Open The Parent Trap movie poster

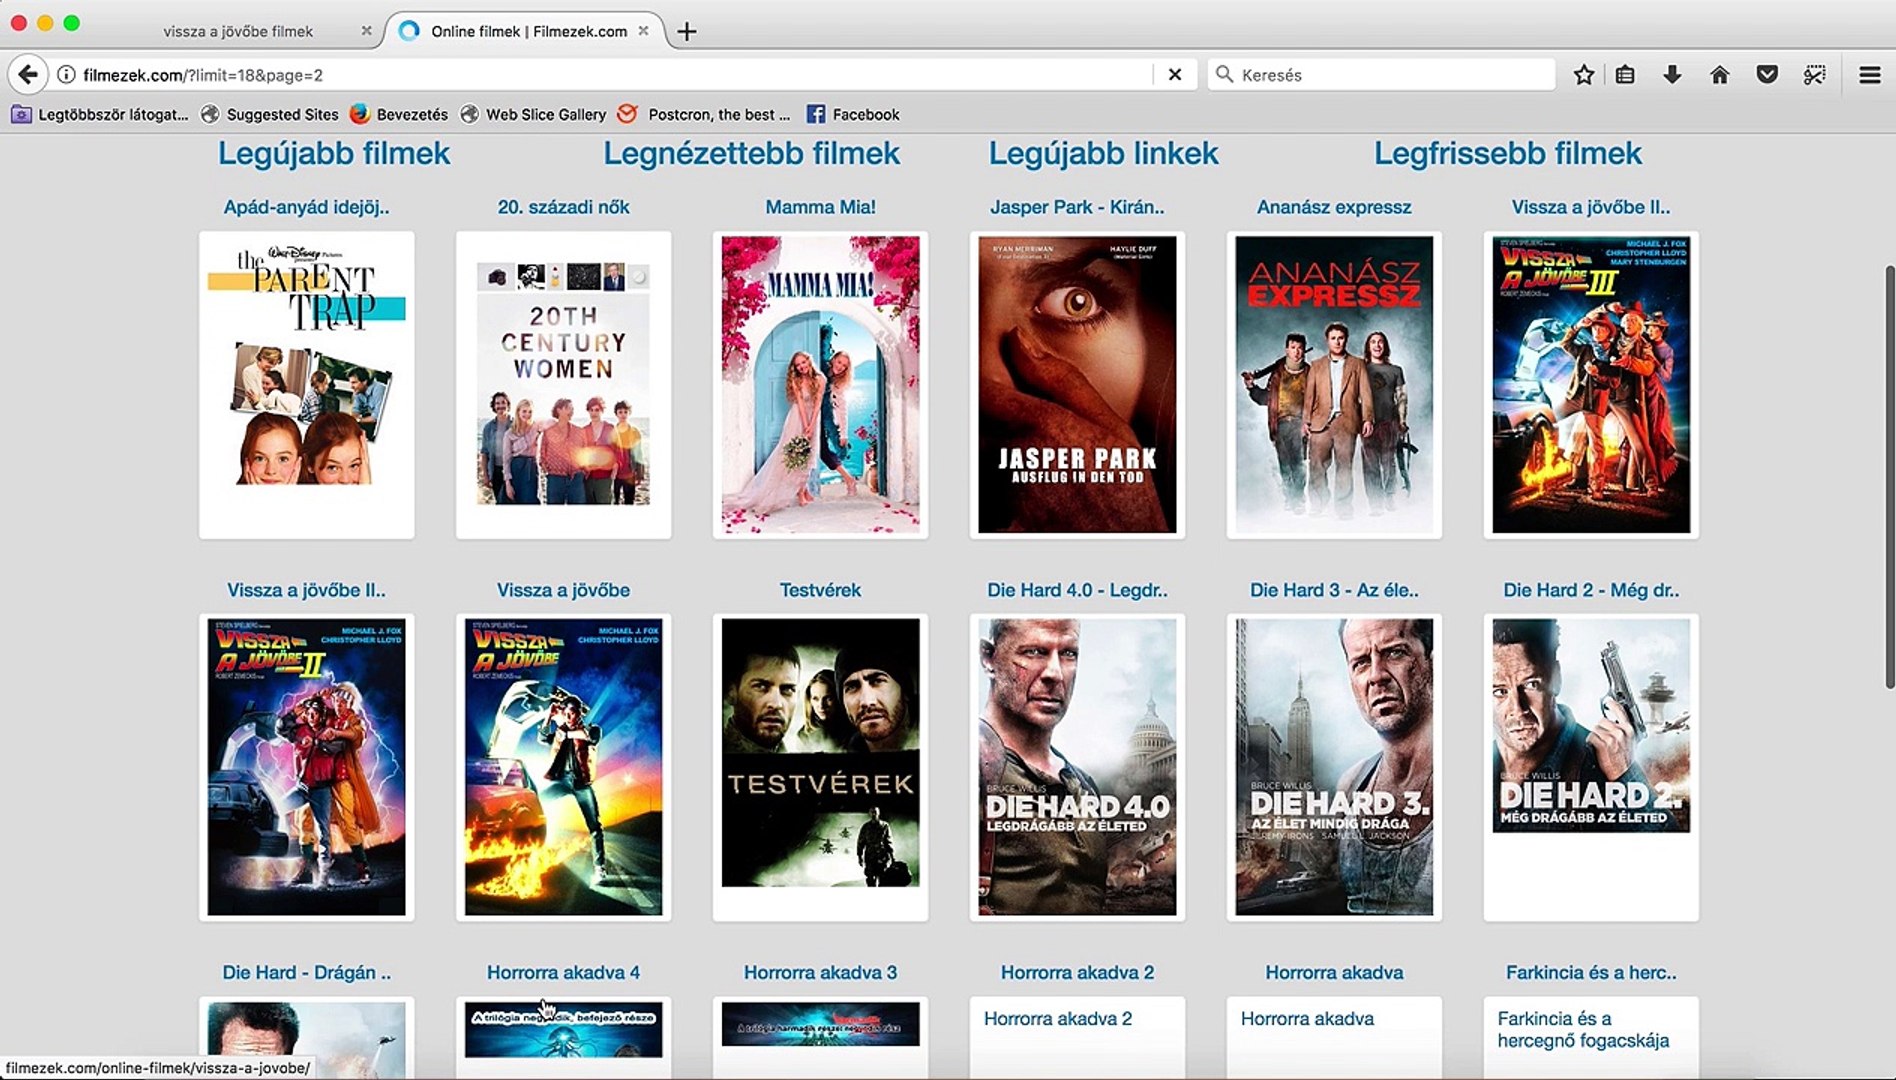(306, 385)
